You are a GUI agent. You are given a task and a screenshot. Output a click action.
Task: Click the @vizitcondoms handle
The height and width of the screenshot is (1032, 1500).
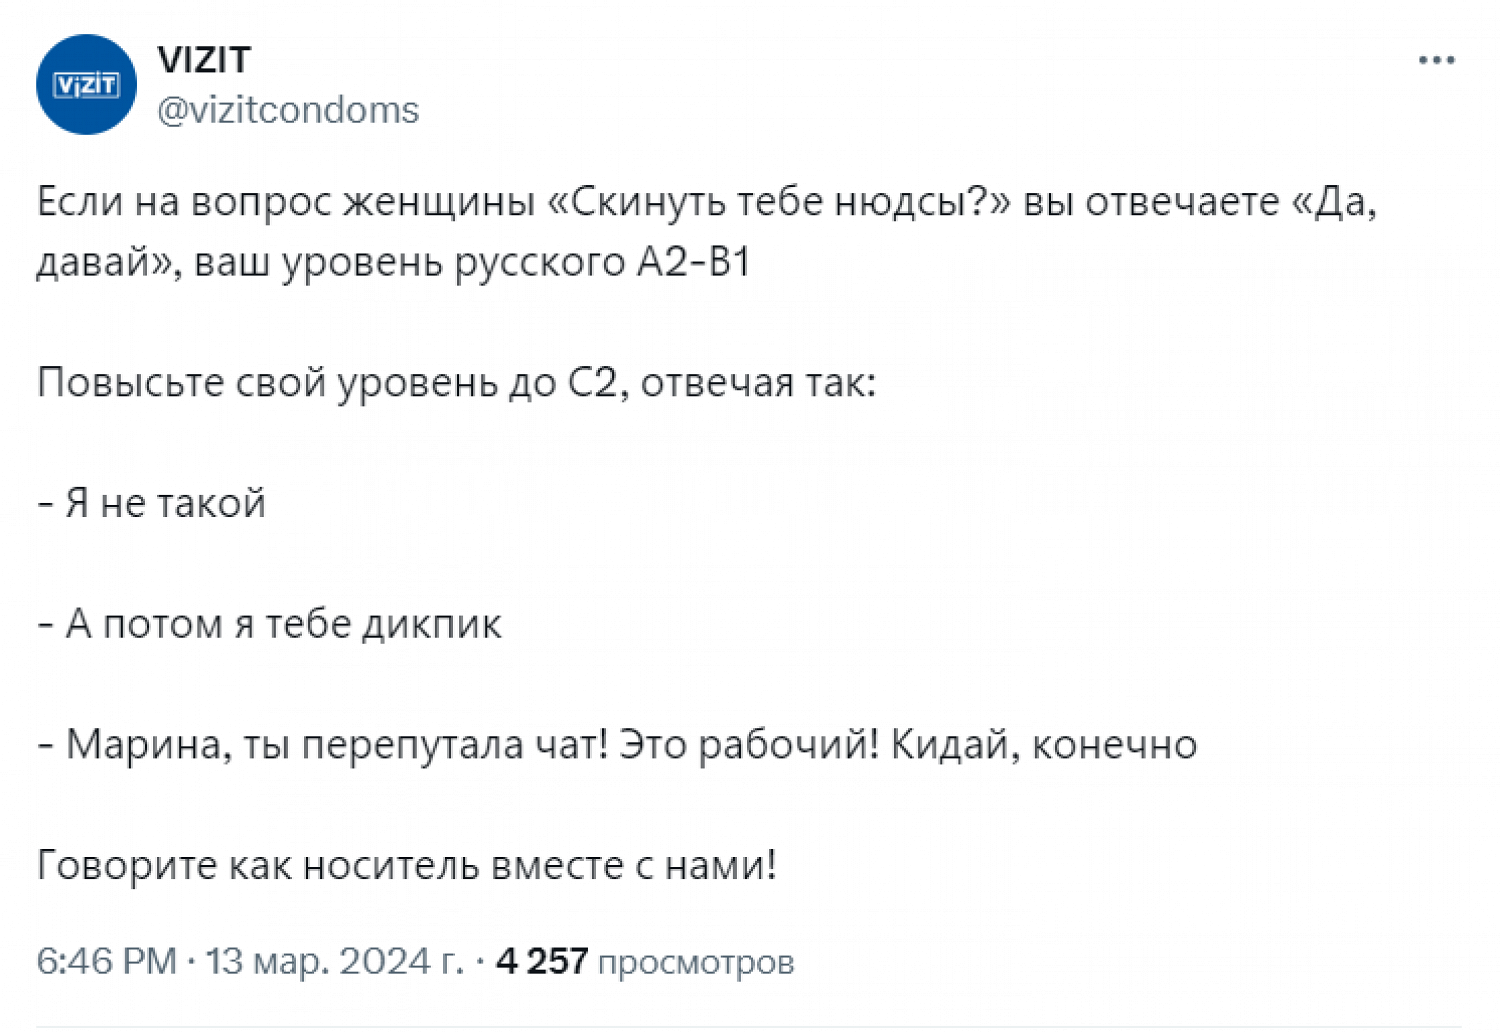pos(288,110)
